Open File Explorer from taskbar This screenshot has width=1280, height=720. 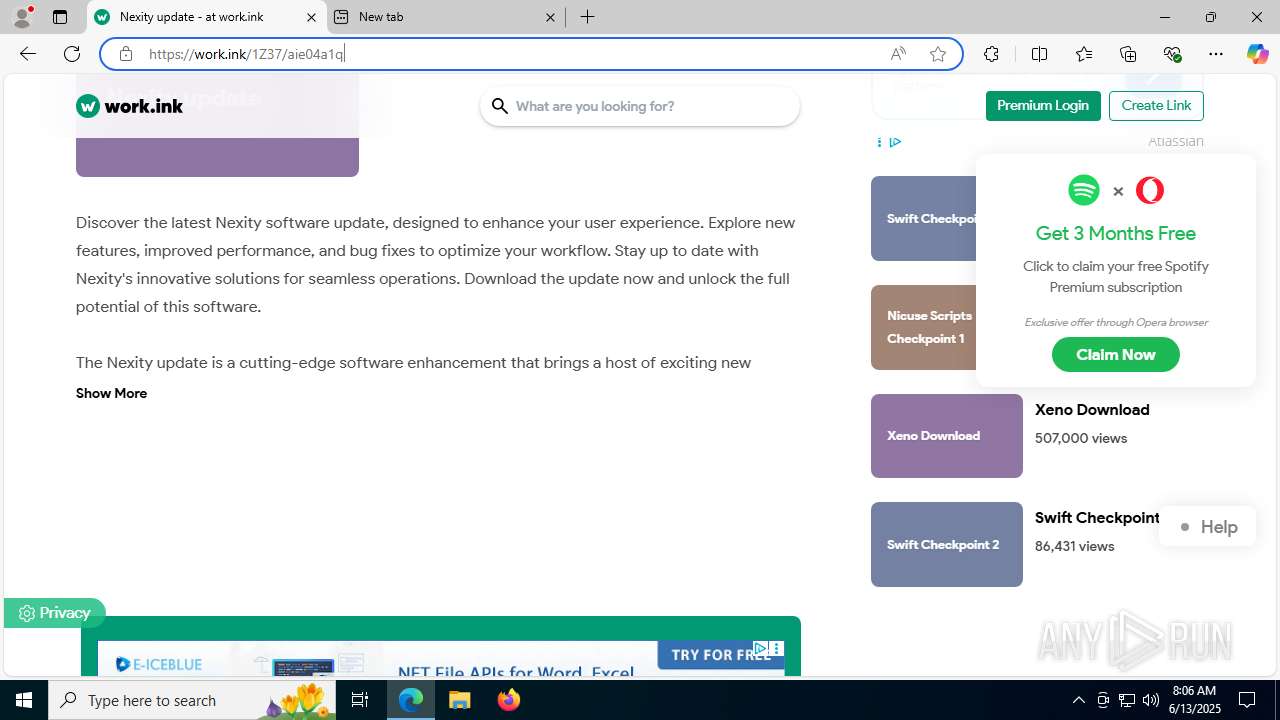point(460,700)
